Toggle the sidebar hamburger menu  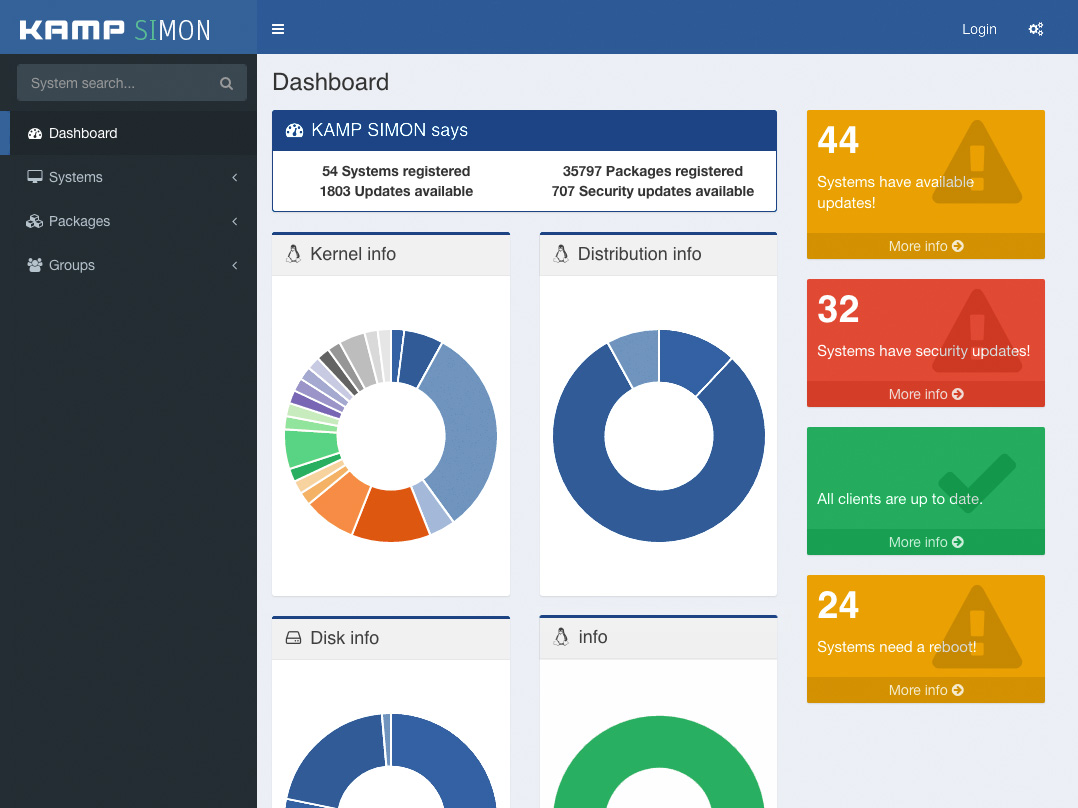[x=278, y=29]
